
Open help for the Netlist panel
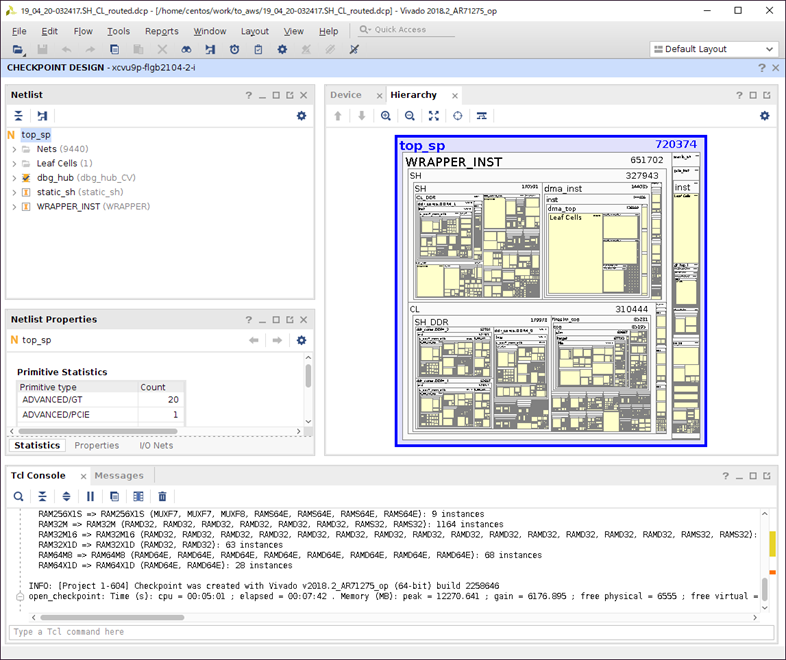249,95
